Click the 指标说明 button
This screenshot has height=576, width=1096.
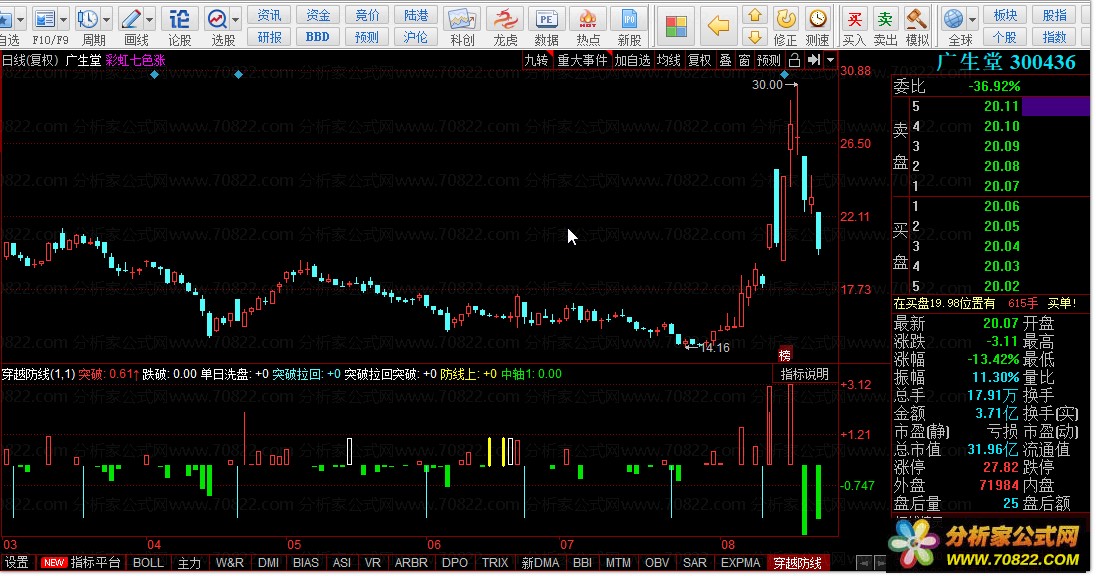[804, 374]
